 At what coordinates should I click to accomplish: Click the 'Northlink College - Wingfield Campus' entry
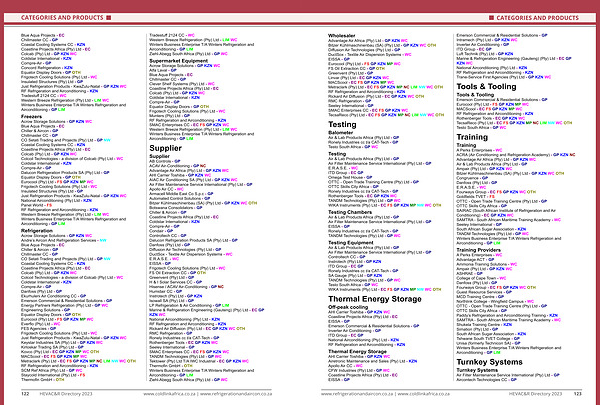pyautogui.click(x=495, y=301)
